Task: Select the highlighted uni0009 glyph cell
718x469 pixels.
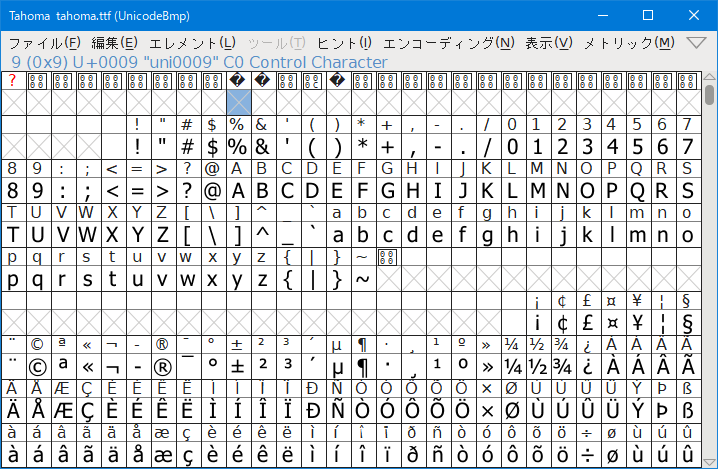Action: click(x=239, y=102)
